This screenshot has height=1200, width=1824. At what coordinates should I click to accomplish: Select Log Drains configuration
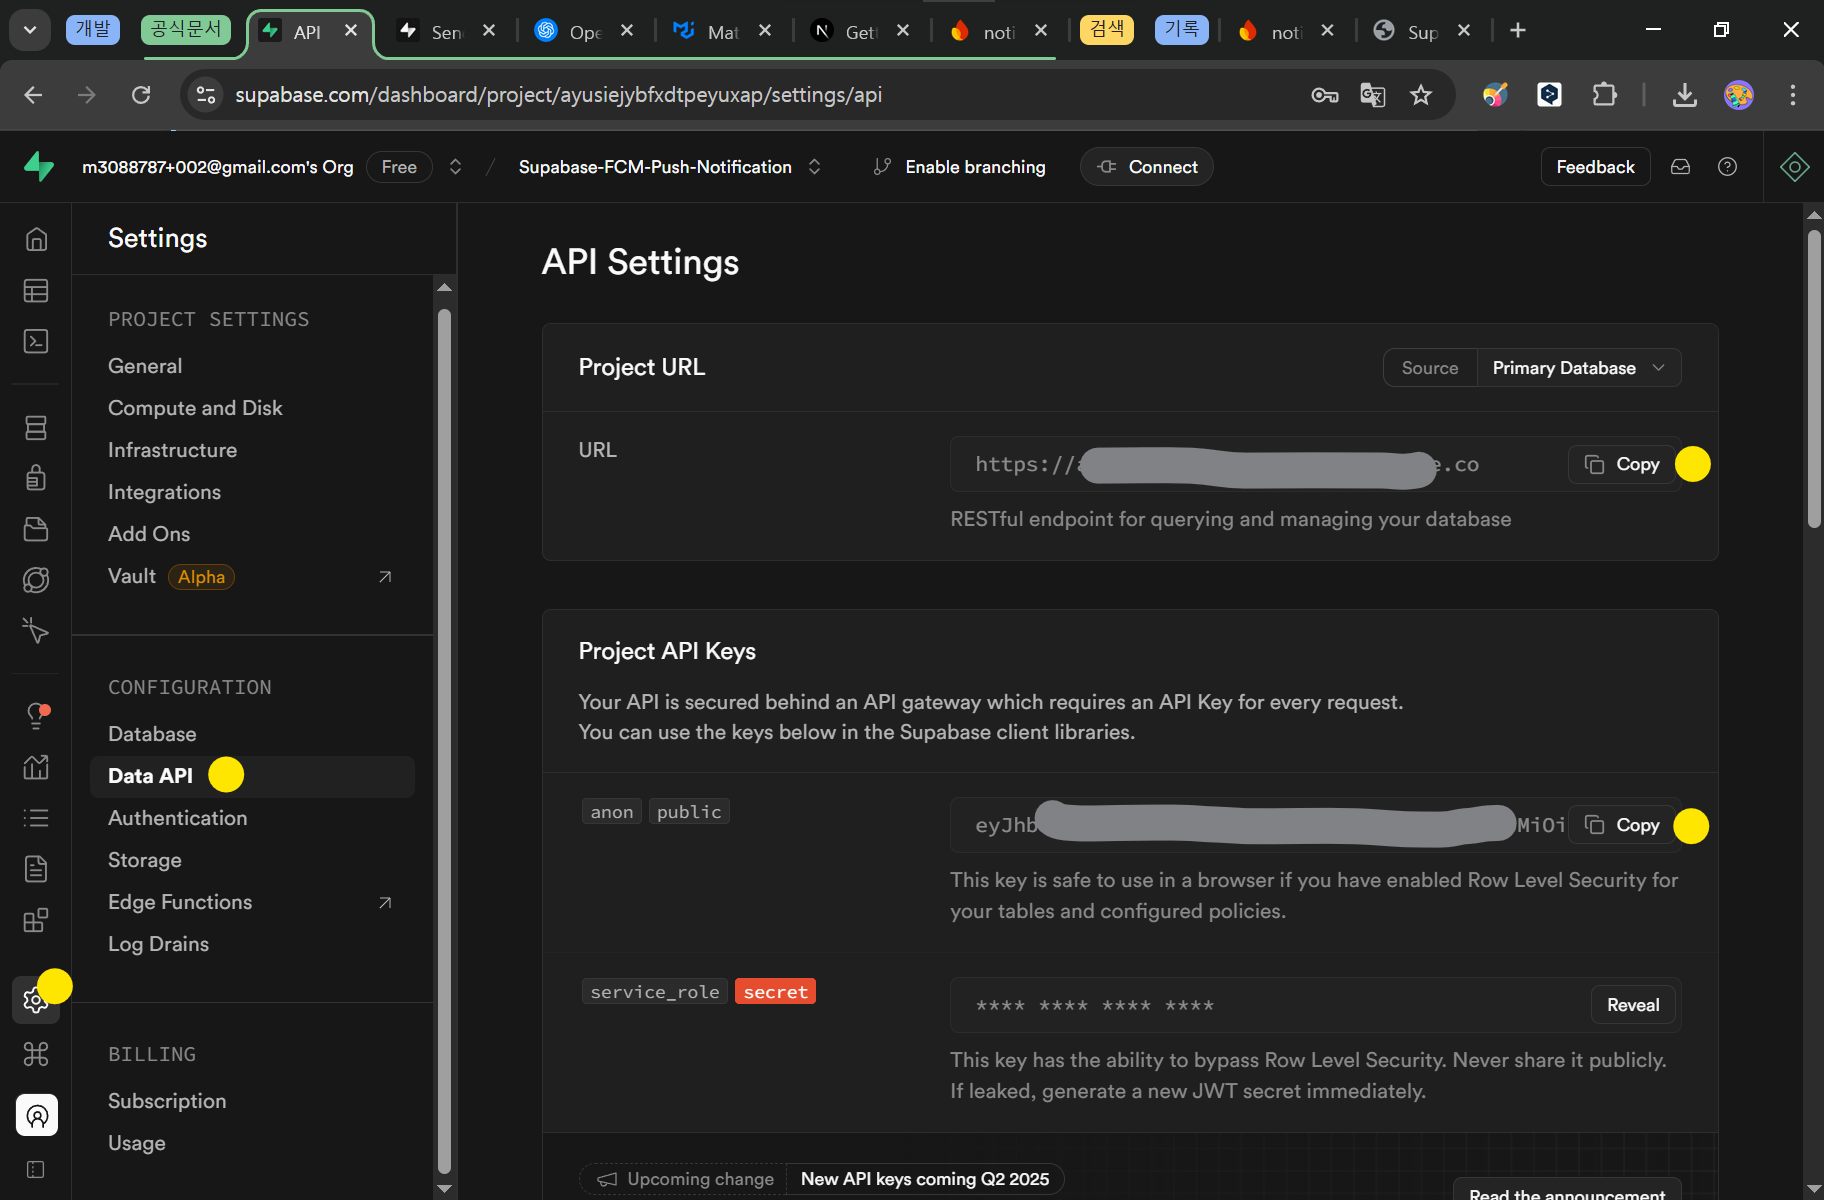click(x=158, y=944)
